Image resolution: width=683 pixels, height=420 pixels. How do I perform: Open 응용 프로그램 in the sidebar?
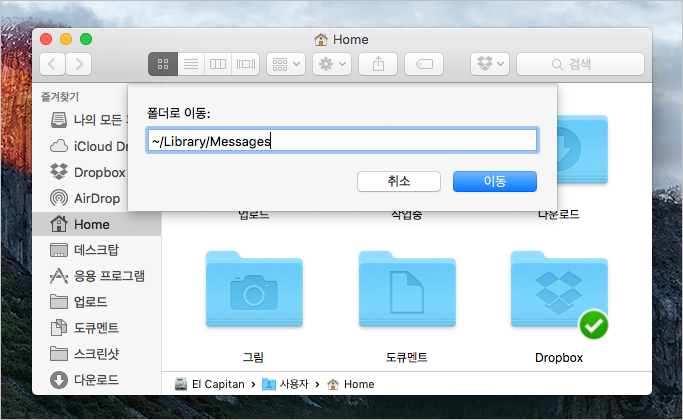click(x=97, y=276)
